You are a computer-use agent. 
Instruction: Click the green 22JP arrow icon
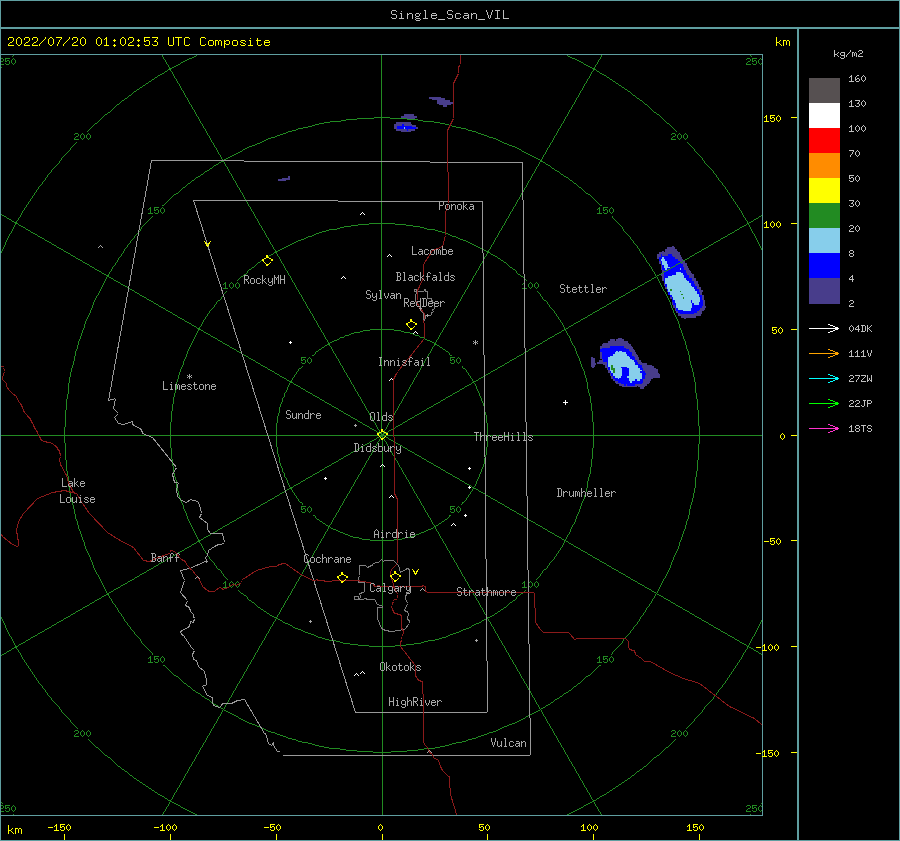pos(824,404)
